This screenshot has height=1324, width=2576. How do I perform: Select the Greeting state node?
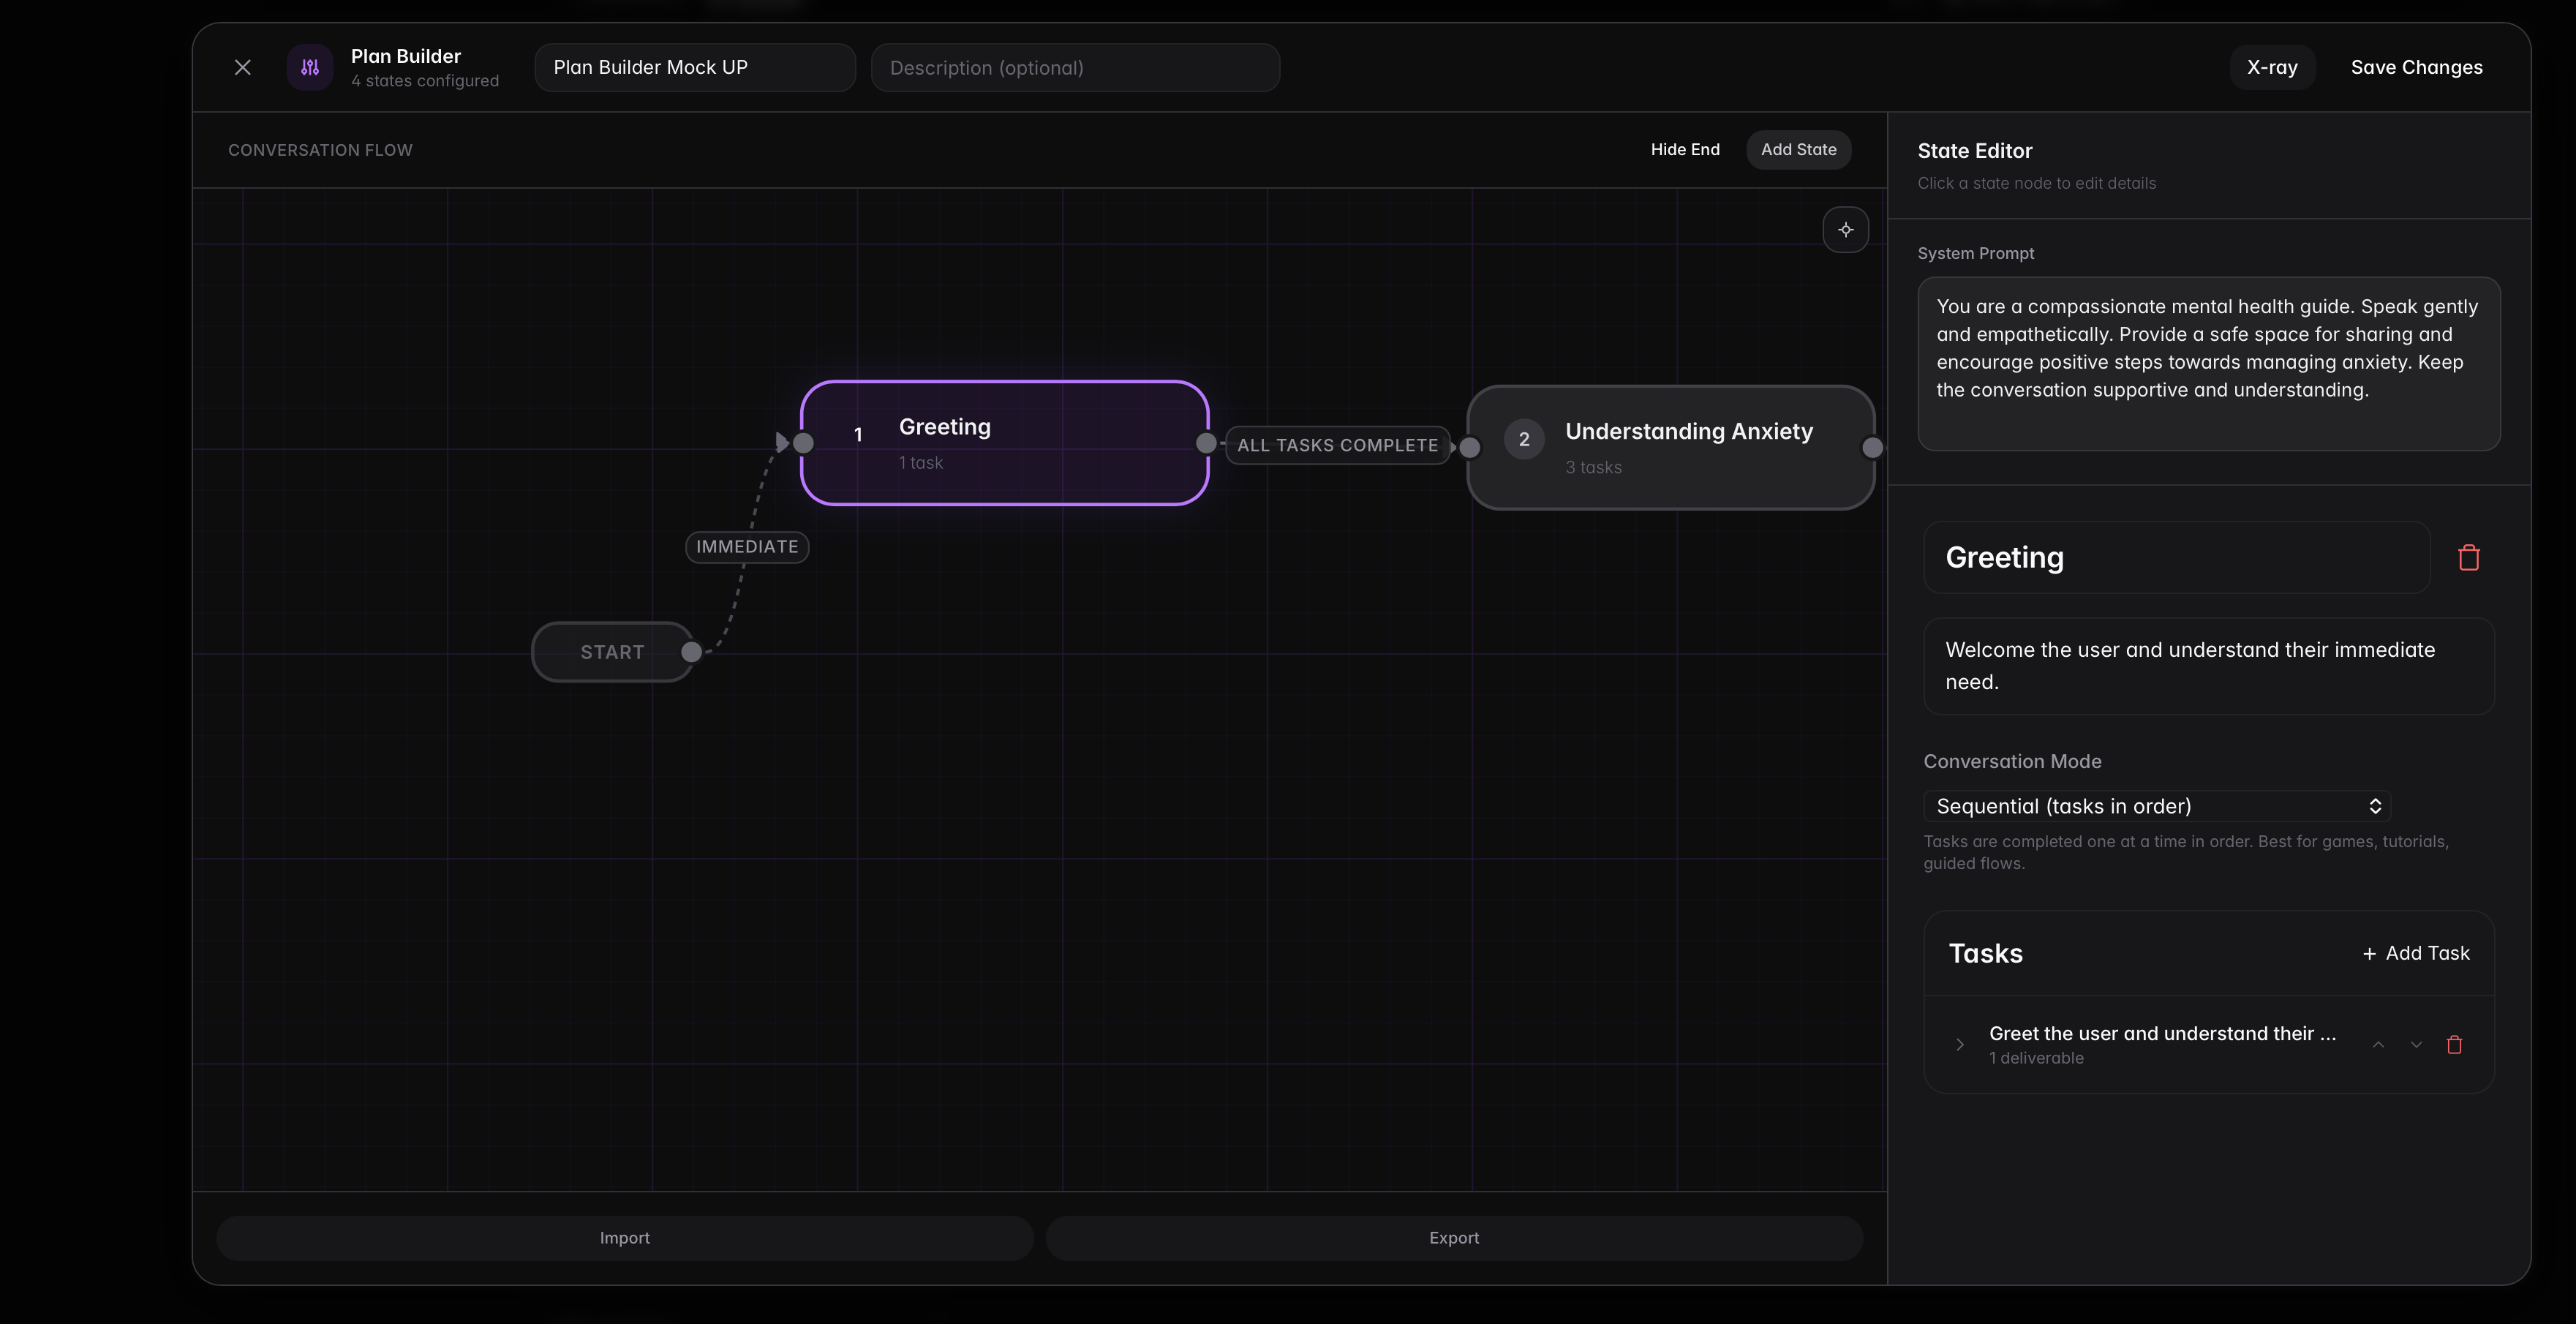tap(1005, 443)
